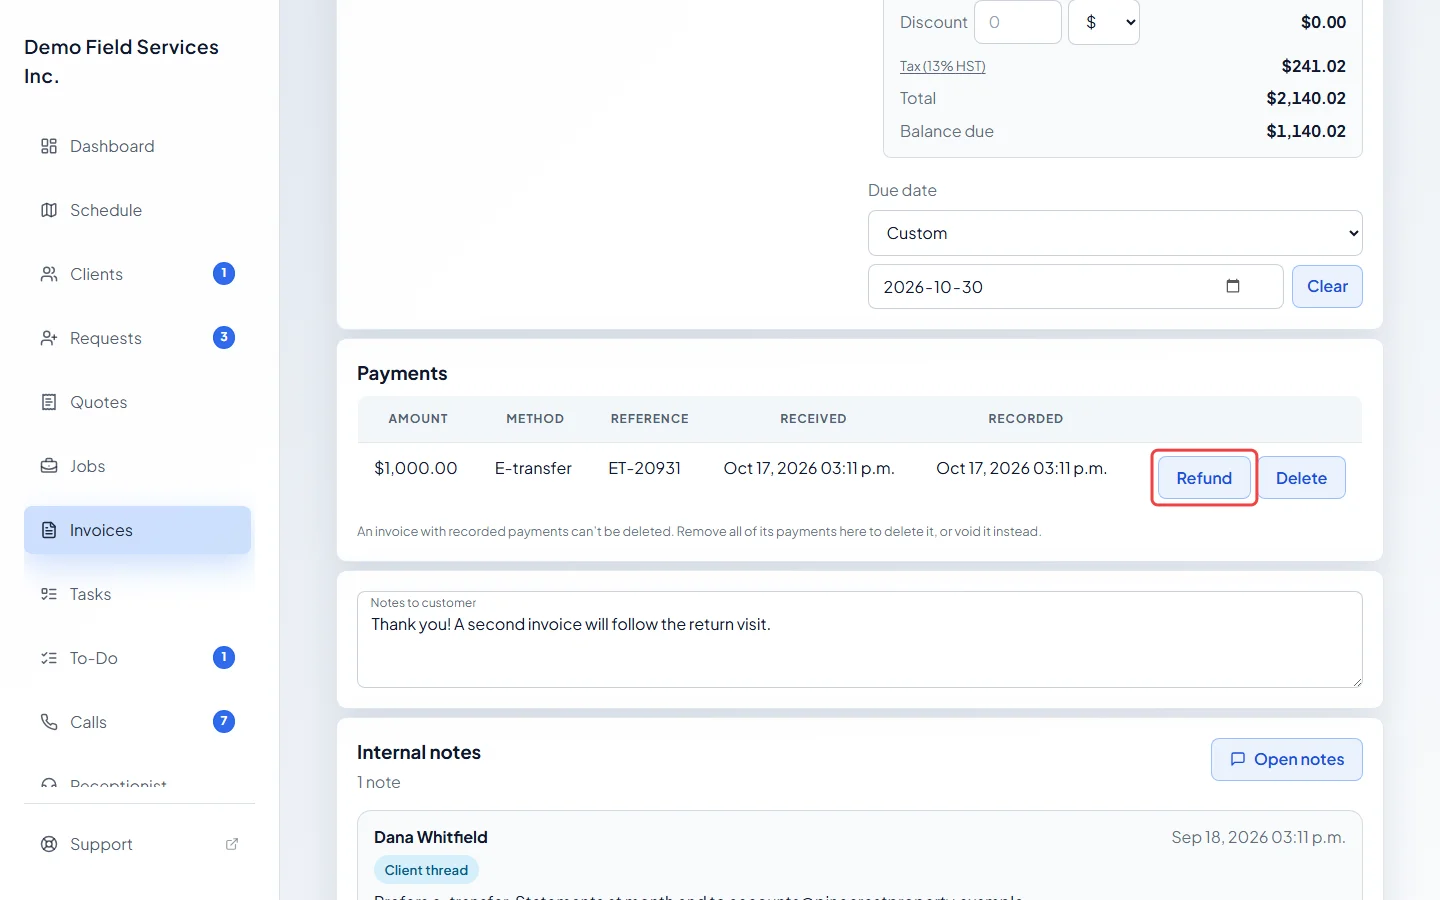Click the Dana Whitfield note author name
Image resolution: width=1440 pixels, height=900 pixels.
[x=431, y=837]
